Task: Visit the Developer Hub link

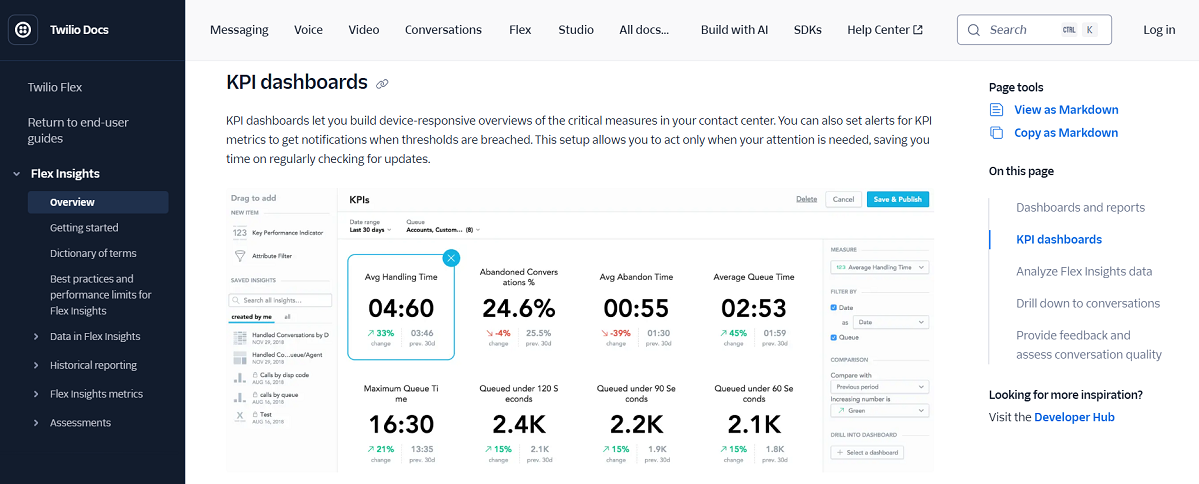Action: [x=1074, y=417]
